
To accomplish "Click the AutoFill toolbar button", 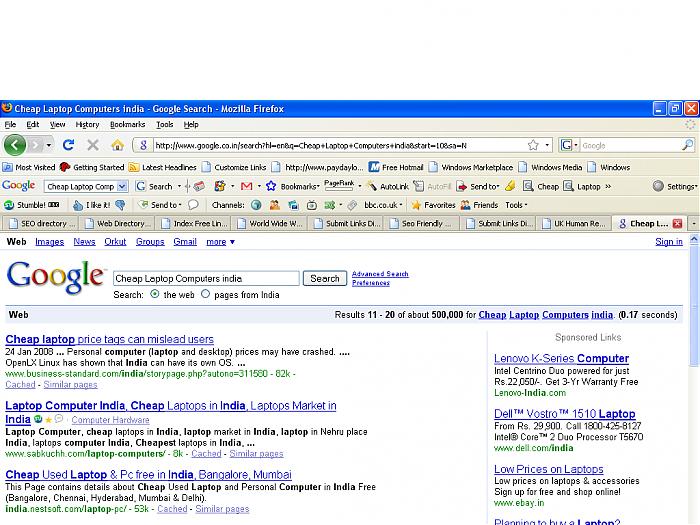I will coord(432,186).
